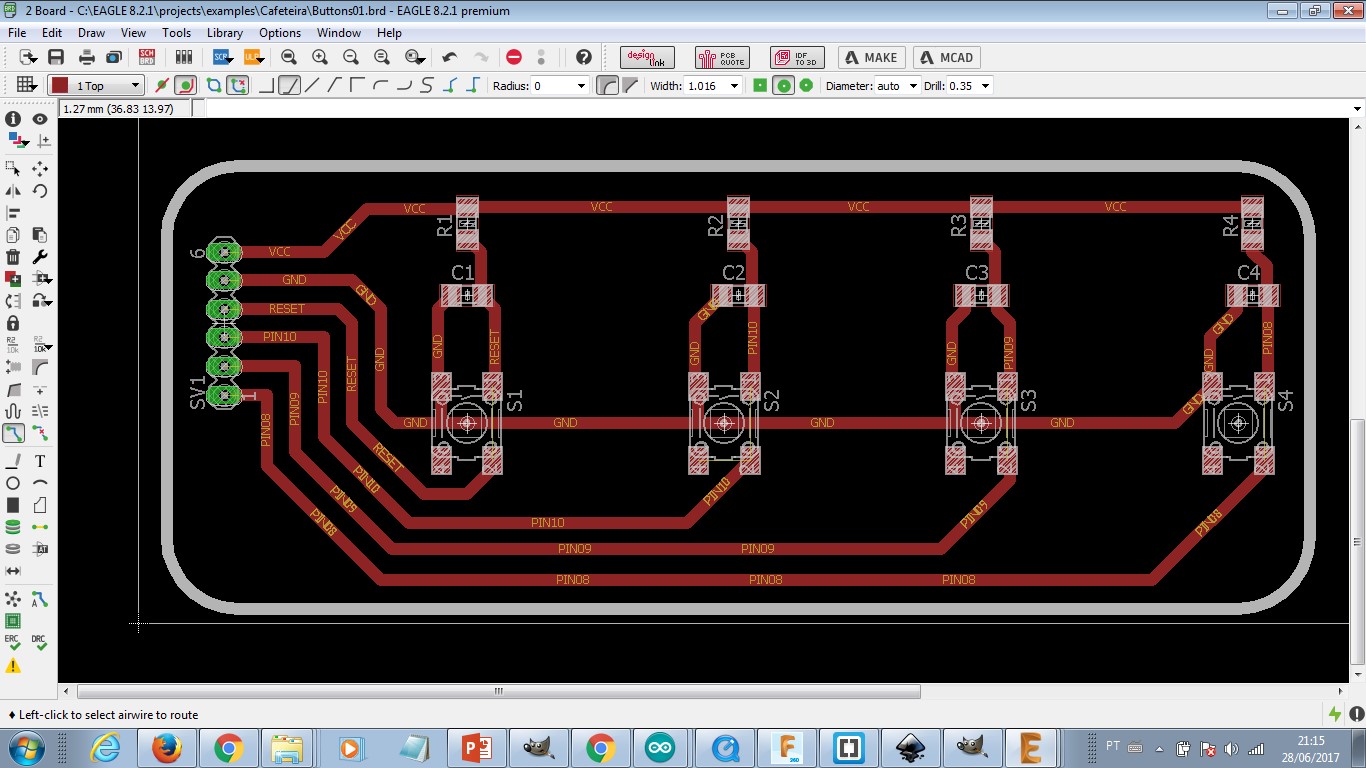
Task: Open Arduino IDE from the taskbar
Action: [x=660, y=748]
